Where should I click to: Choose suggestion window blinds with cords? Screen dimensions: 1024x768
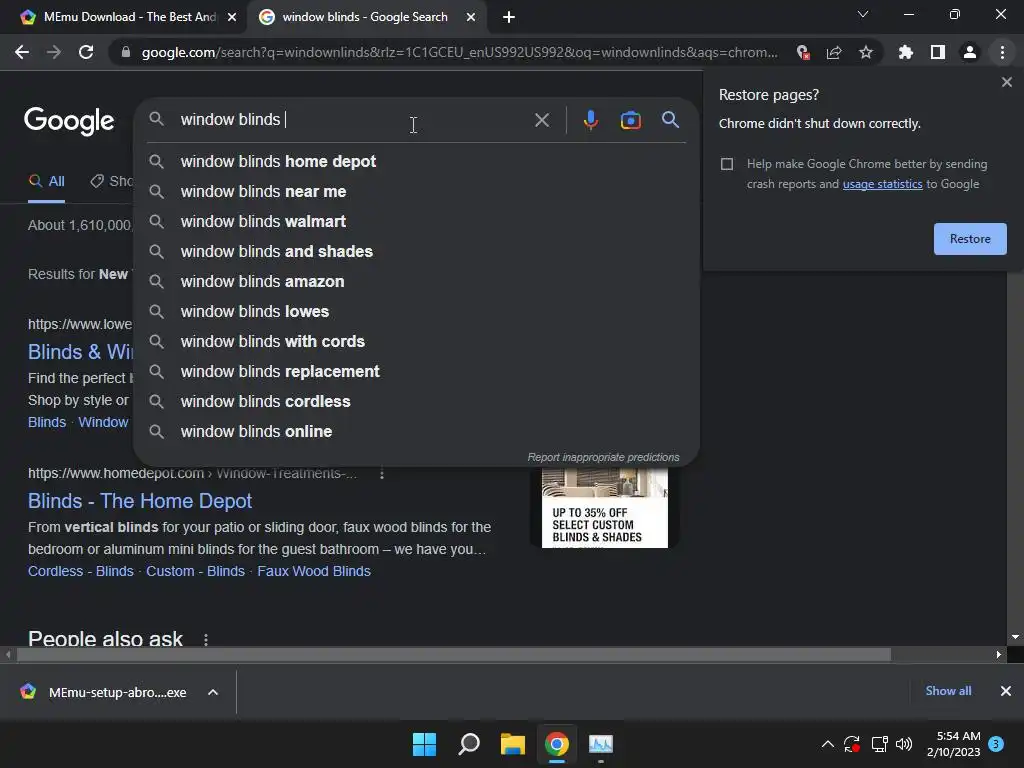(416, 342)
